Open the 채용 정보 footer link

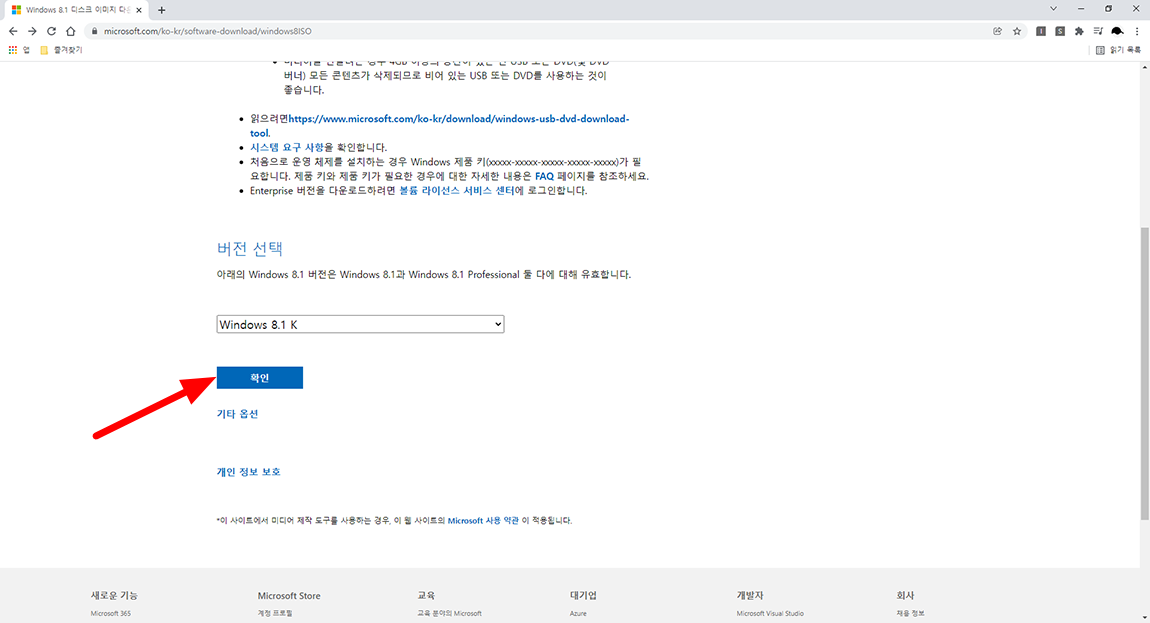pyautogui.click(x=910, y=613)
